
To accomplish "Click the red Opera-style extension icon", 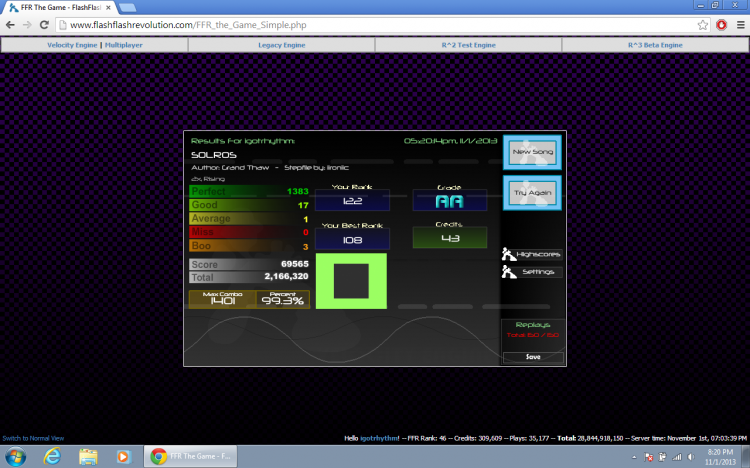I will (721, 25).
